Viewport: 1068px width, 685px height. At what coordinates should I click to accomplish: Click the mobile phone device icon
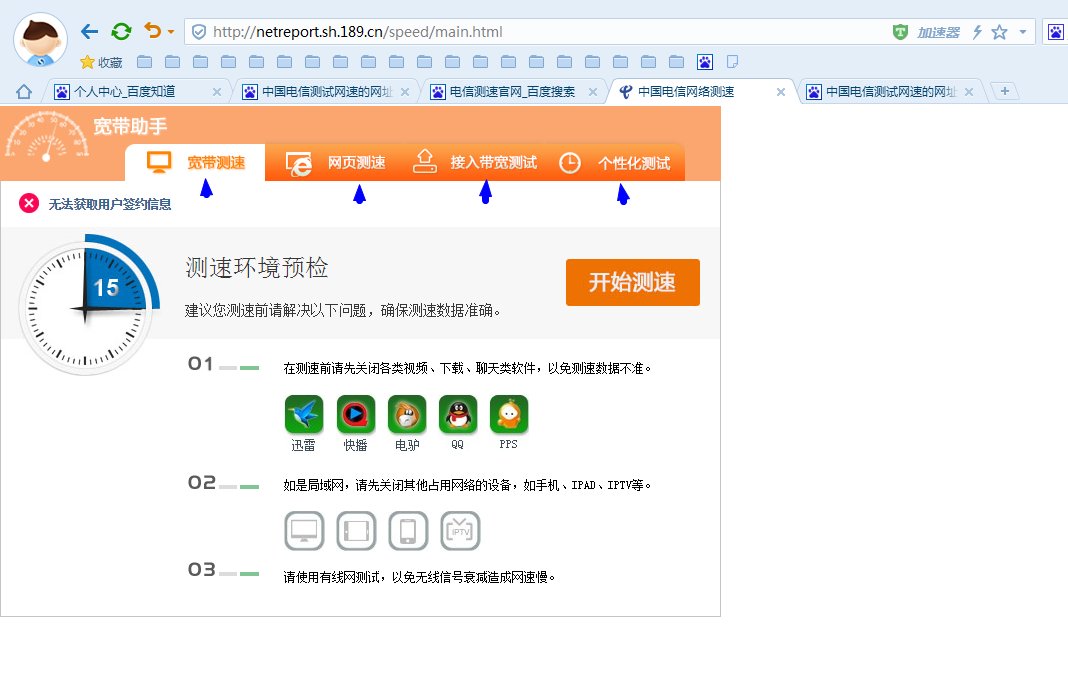click(x=408, y=531)
